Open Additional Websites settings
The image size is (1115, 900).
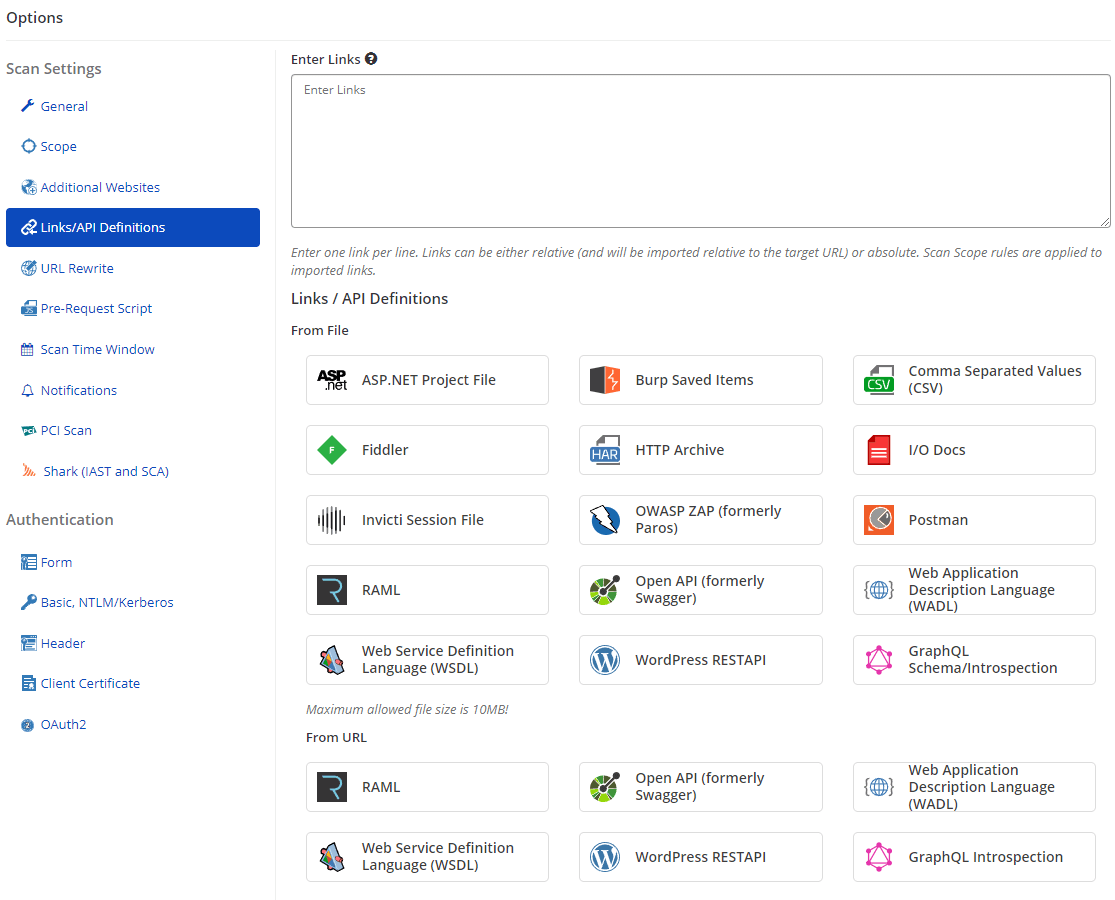[100, 187]
